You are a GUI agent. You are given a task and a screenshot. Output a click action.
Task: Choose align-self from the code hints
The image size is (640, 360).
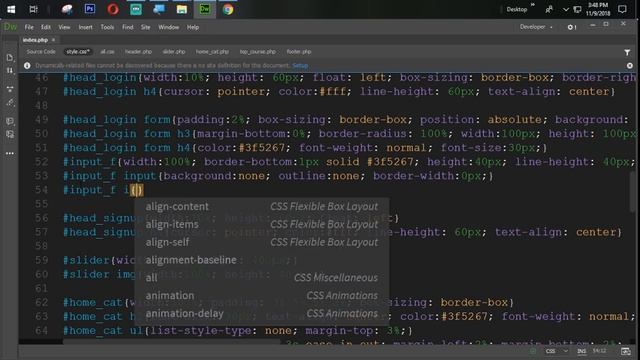click(262, 242)
